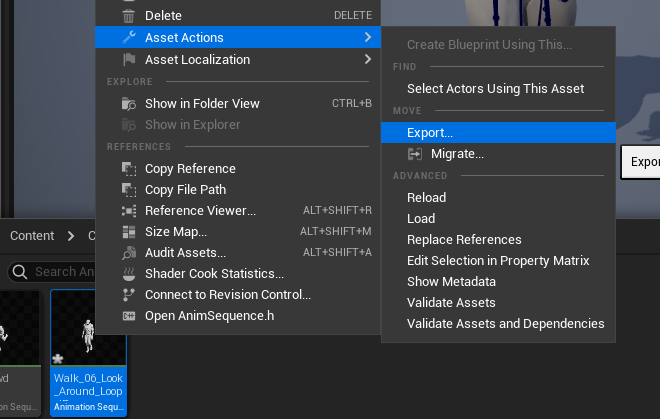Screen dimensions: 660x419
Task: Open Audit Assets from context menu
Action: [185, 252]
